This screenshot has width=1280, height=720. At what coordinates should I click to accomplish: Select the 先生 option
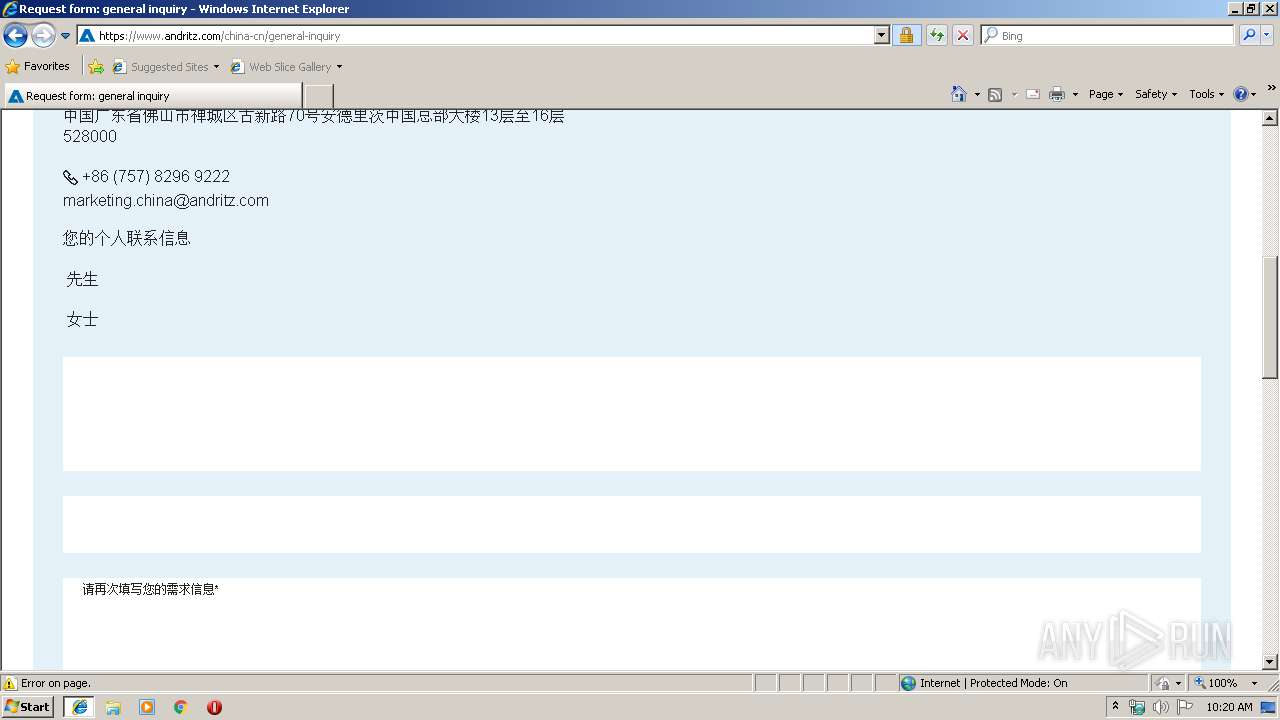pyautogui.click(x=82, y=279)
